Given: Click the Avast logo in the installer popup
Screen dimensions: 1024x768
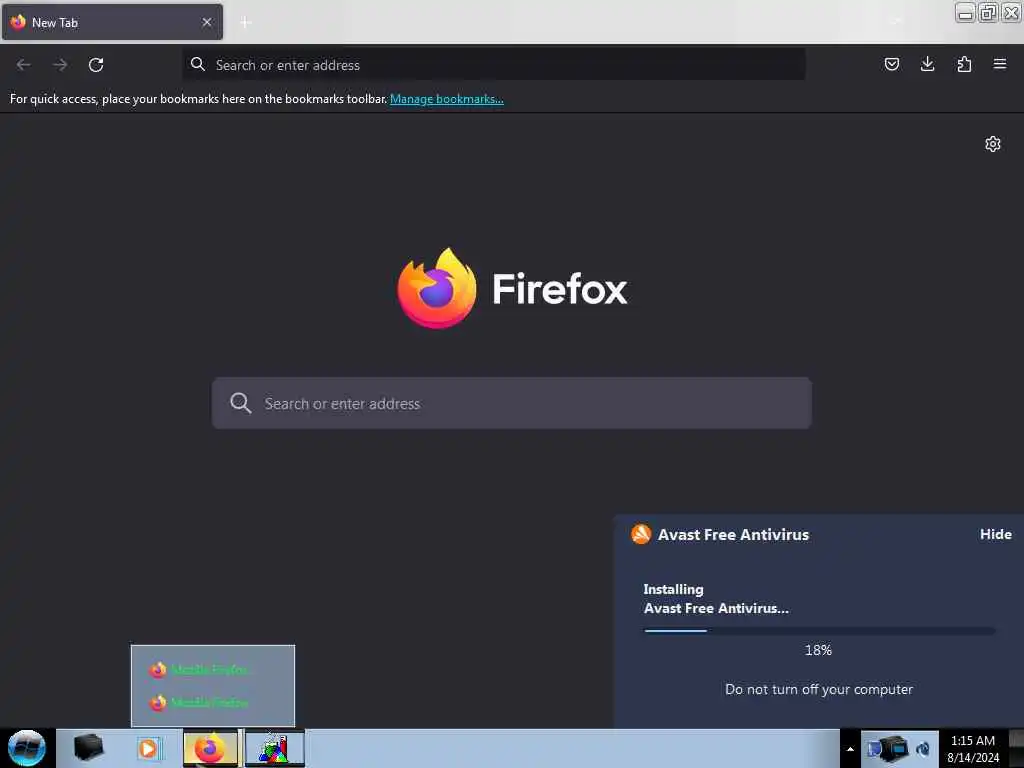Looking at the screenshot, I should 641,534.
